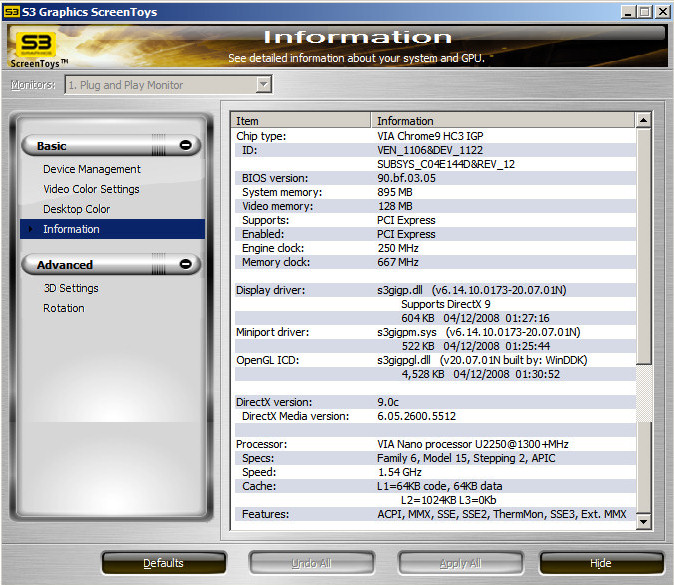The image size is (674, 585).
Task: Click the Apply All button
Action: [460, 563]
